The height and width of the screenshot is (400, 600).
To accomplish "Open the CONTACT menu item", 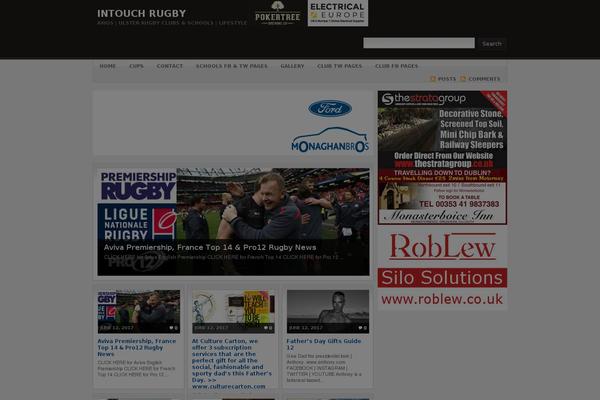I will tap(170, 66).
